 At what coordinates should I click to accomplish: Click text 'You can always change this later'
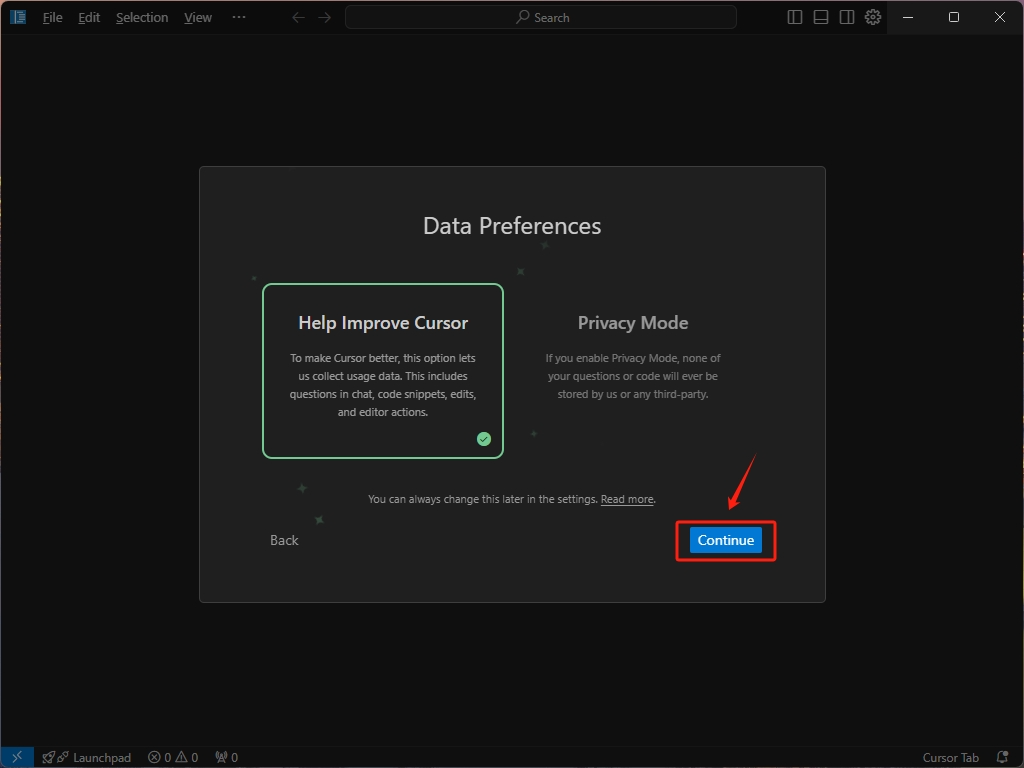[x=445, y=499]
